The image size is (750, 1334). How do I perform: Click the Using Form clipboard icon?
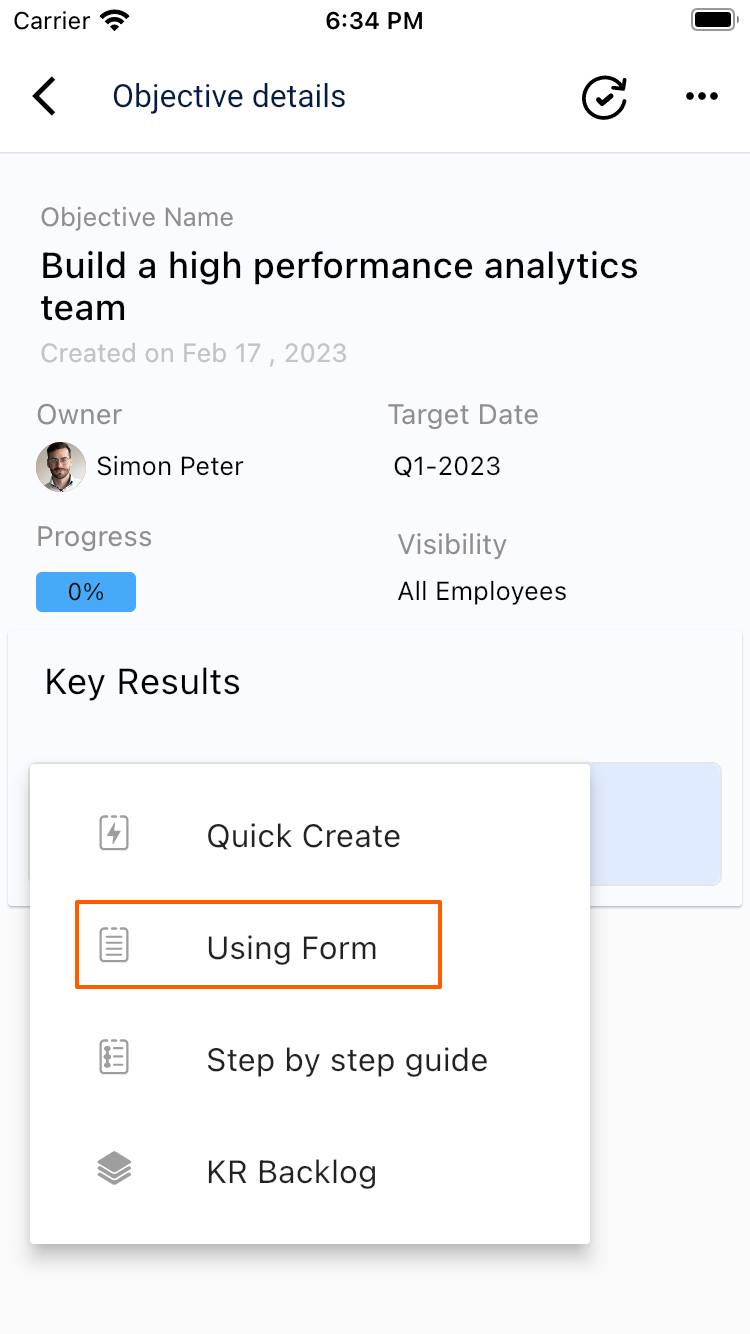pos(113,944)
